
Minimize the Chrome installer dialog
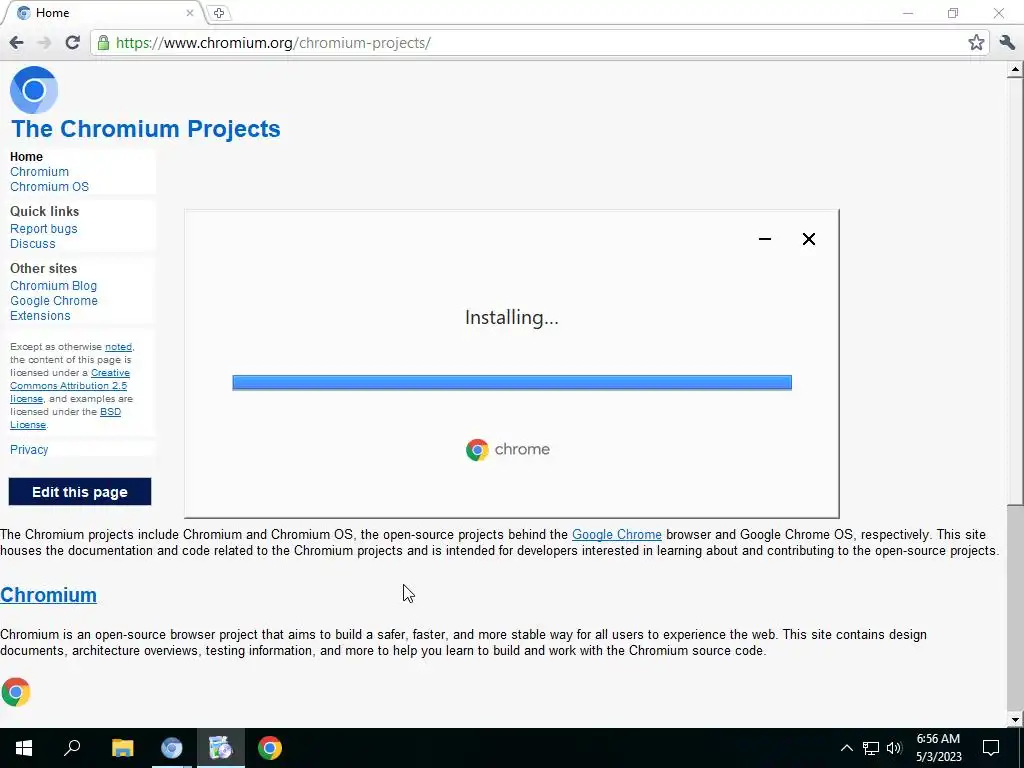point(765,239)
